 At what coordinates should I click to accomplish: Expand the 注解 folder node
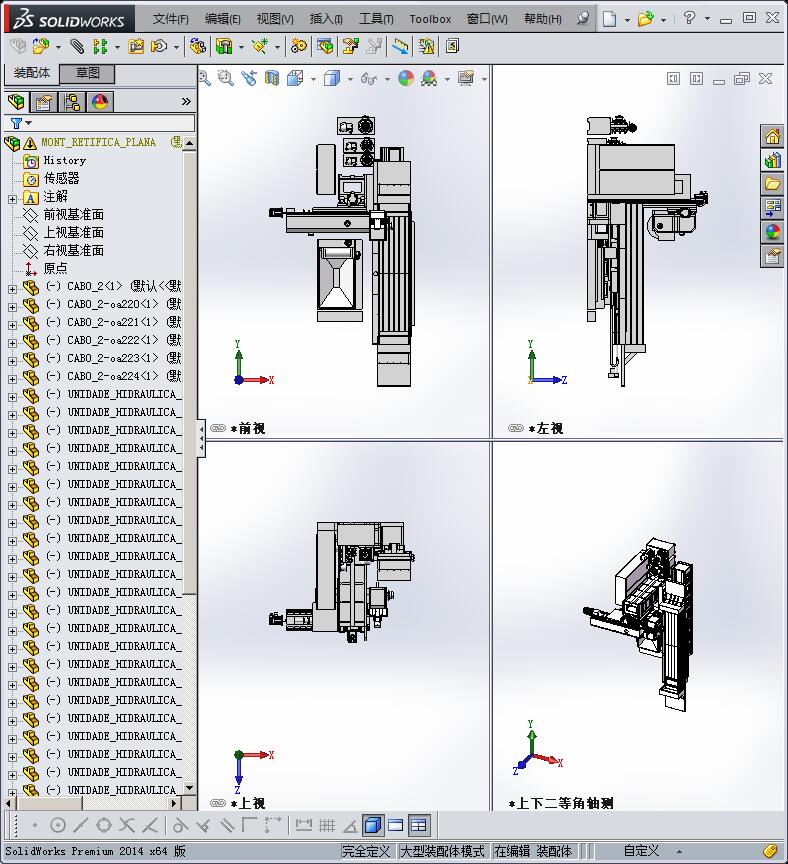(12, 199)
